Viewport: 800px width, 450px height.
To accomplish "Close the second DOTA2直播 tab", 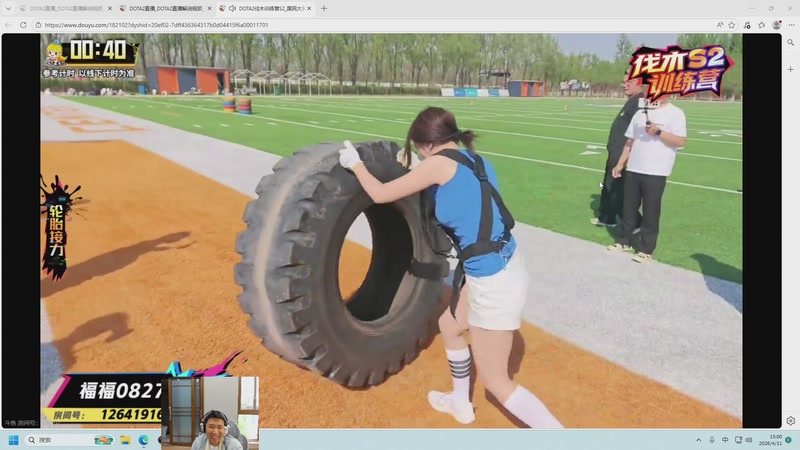I will coord(209,8).
